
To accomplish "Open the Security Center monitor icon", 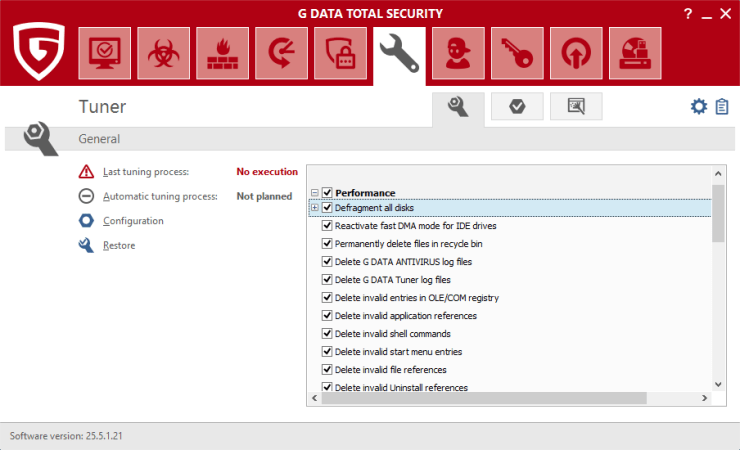I will click(104, 53).
